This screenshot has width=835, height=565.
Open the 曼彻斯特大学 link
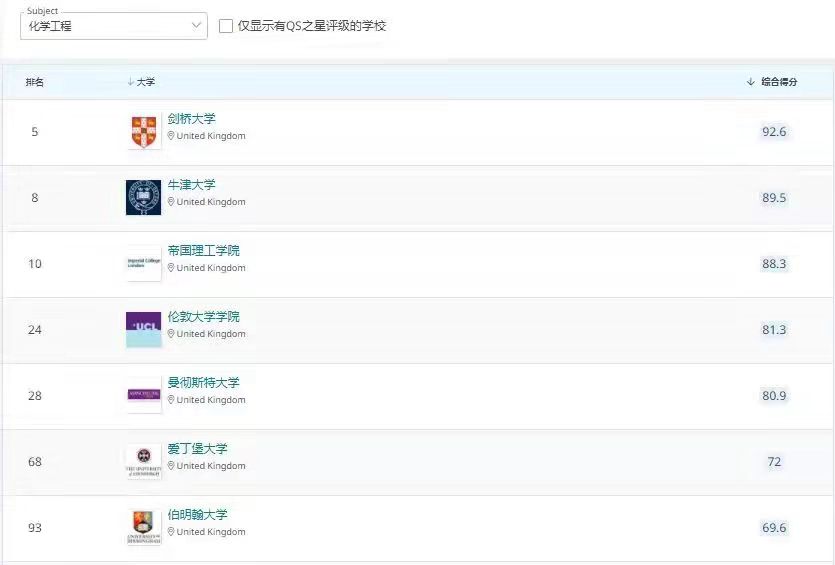point(203,382)
